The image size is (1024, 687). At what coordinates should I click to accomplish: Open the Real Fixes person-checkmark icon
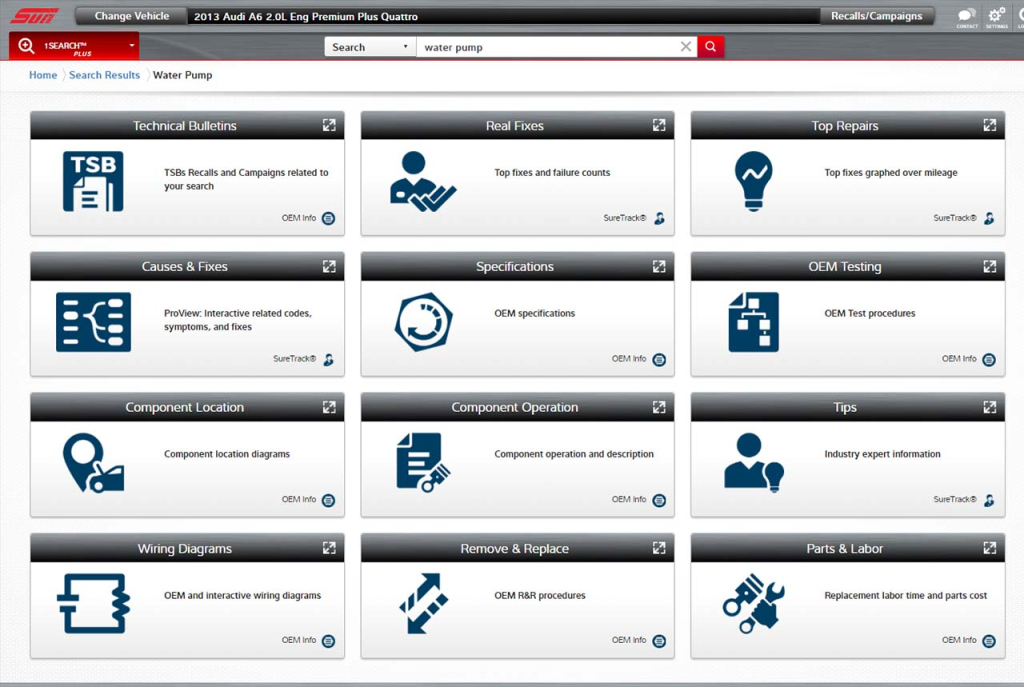pyautogui.click(x=422, y=181)
